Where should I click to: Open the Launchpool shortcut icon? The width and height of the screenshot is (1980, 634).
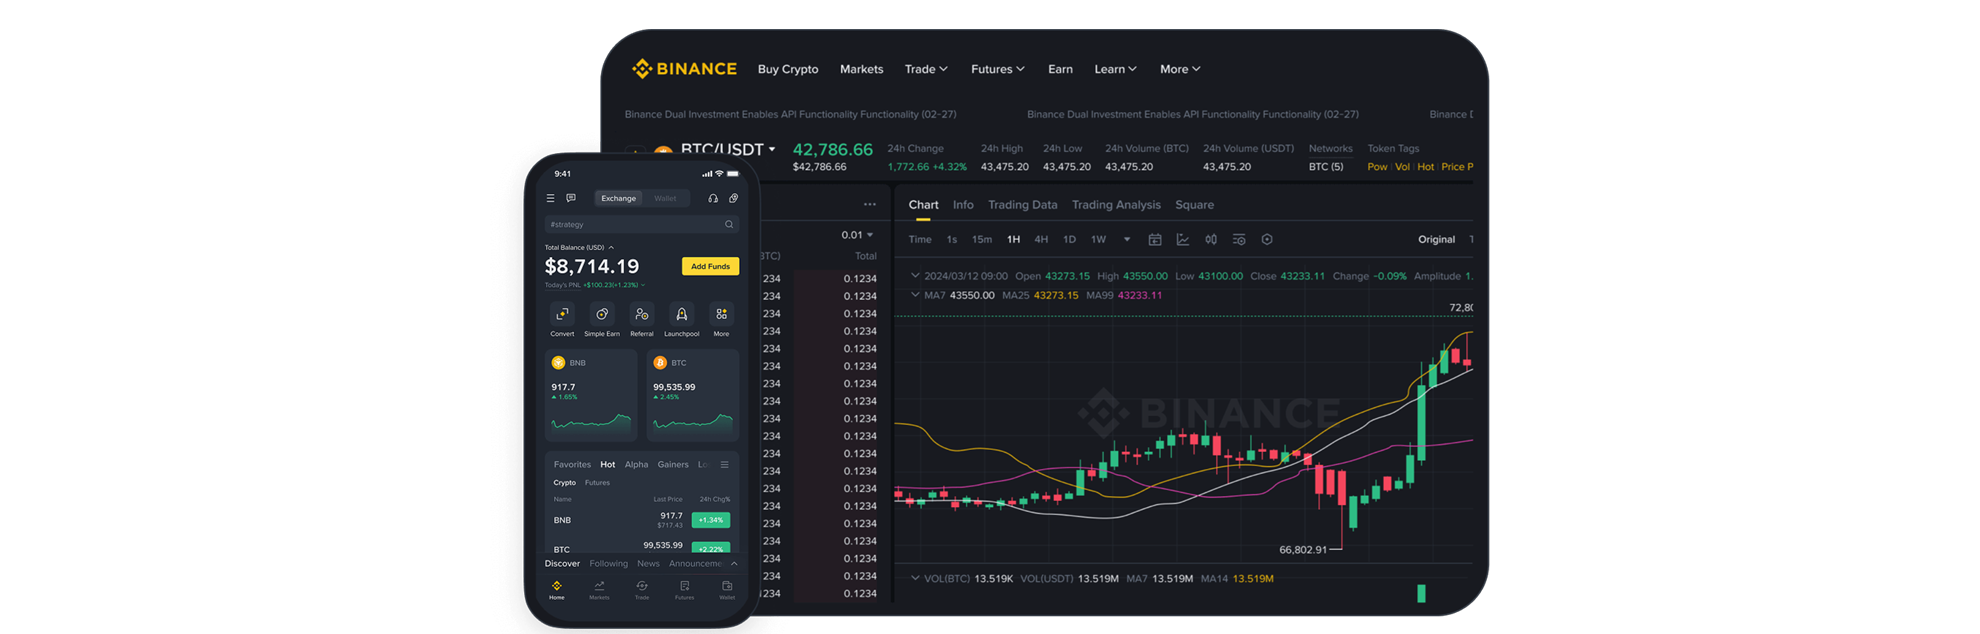pyautogui.click(x=681, y=314)
